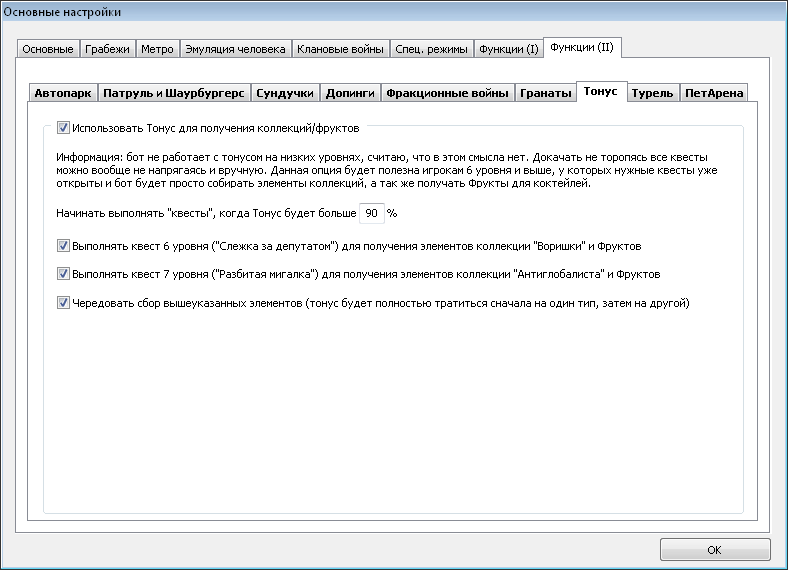Switch to Патруль и Шаурбургерс sub-tab
788x570 pixels.
coord(174,93)
